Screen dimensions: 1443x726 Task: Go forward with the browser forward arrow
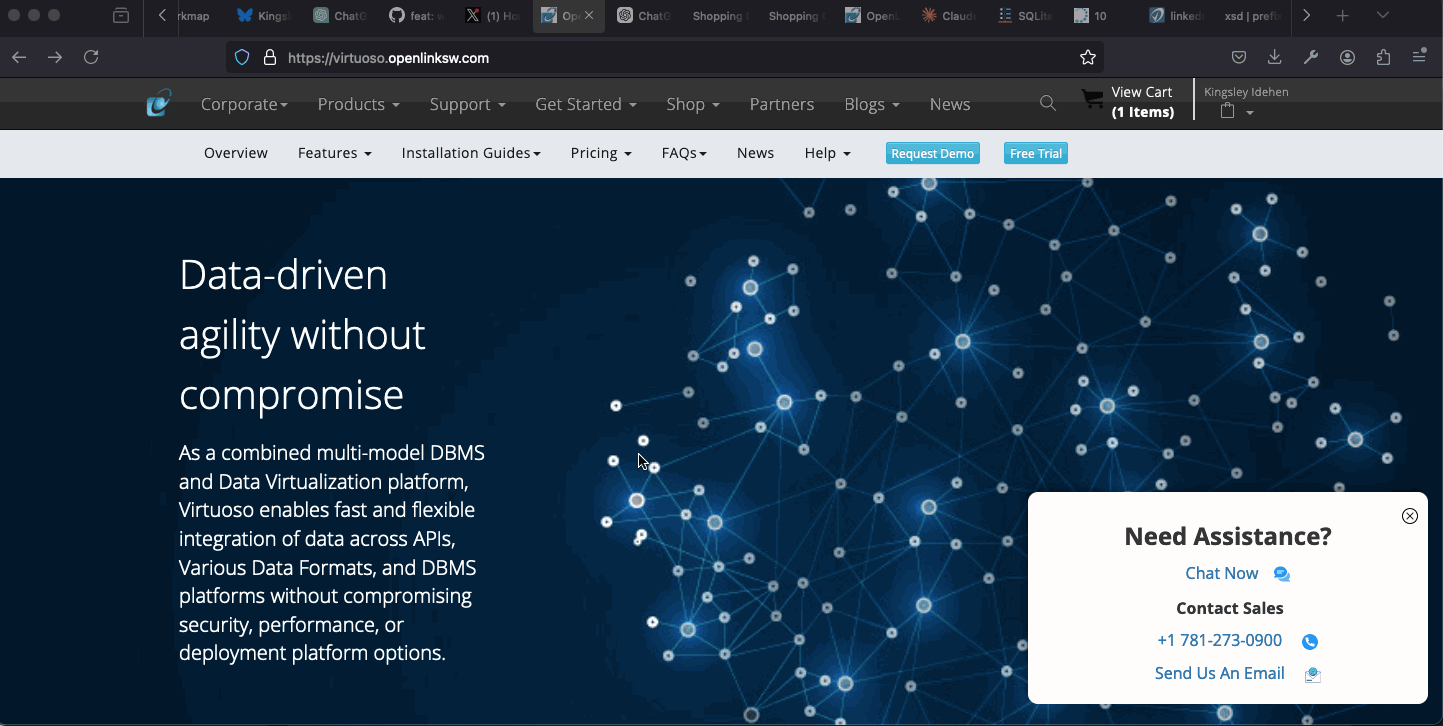point(55,58)
